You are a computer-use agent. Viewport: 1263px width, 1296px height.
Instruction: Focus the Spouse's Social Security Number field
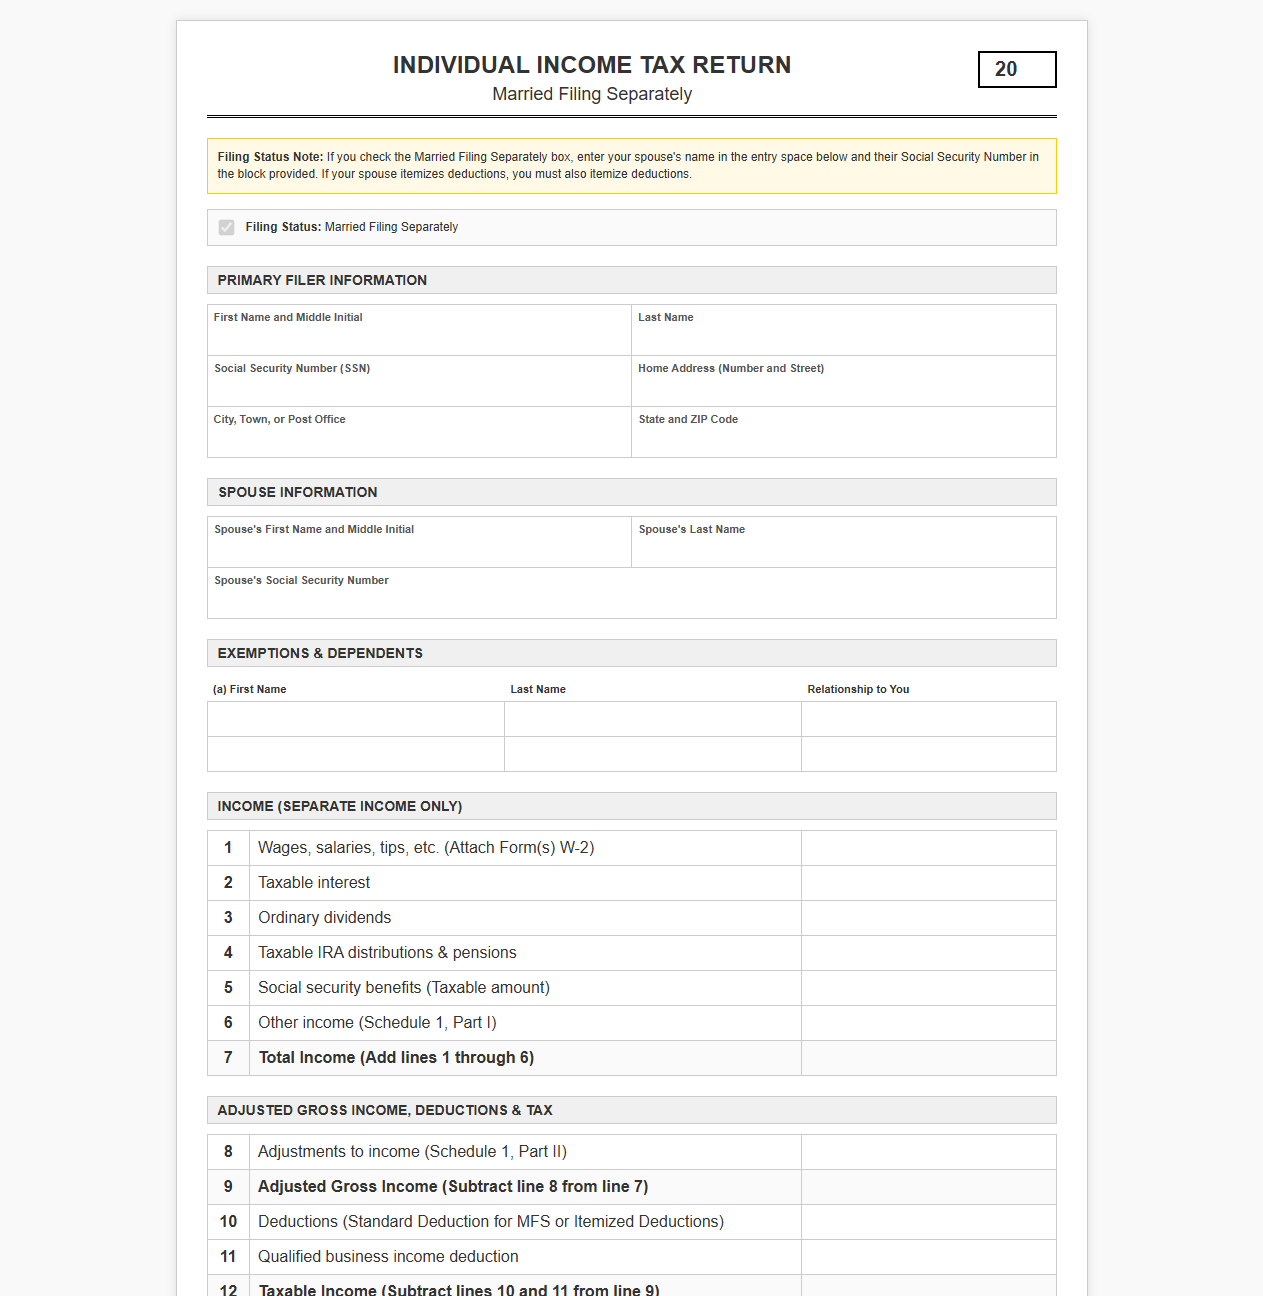[x=632, y=593]
